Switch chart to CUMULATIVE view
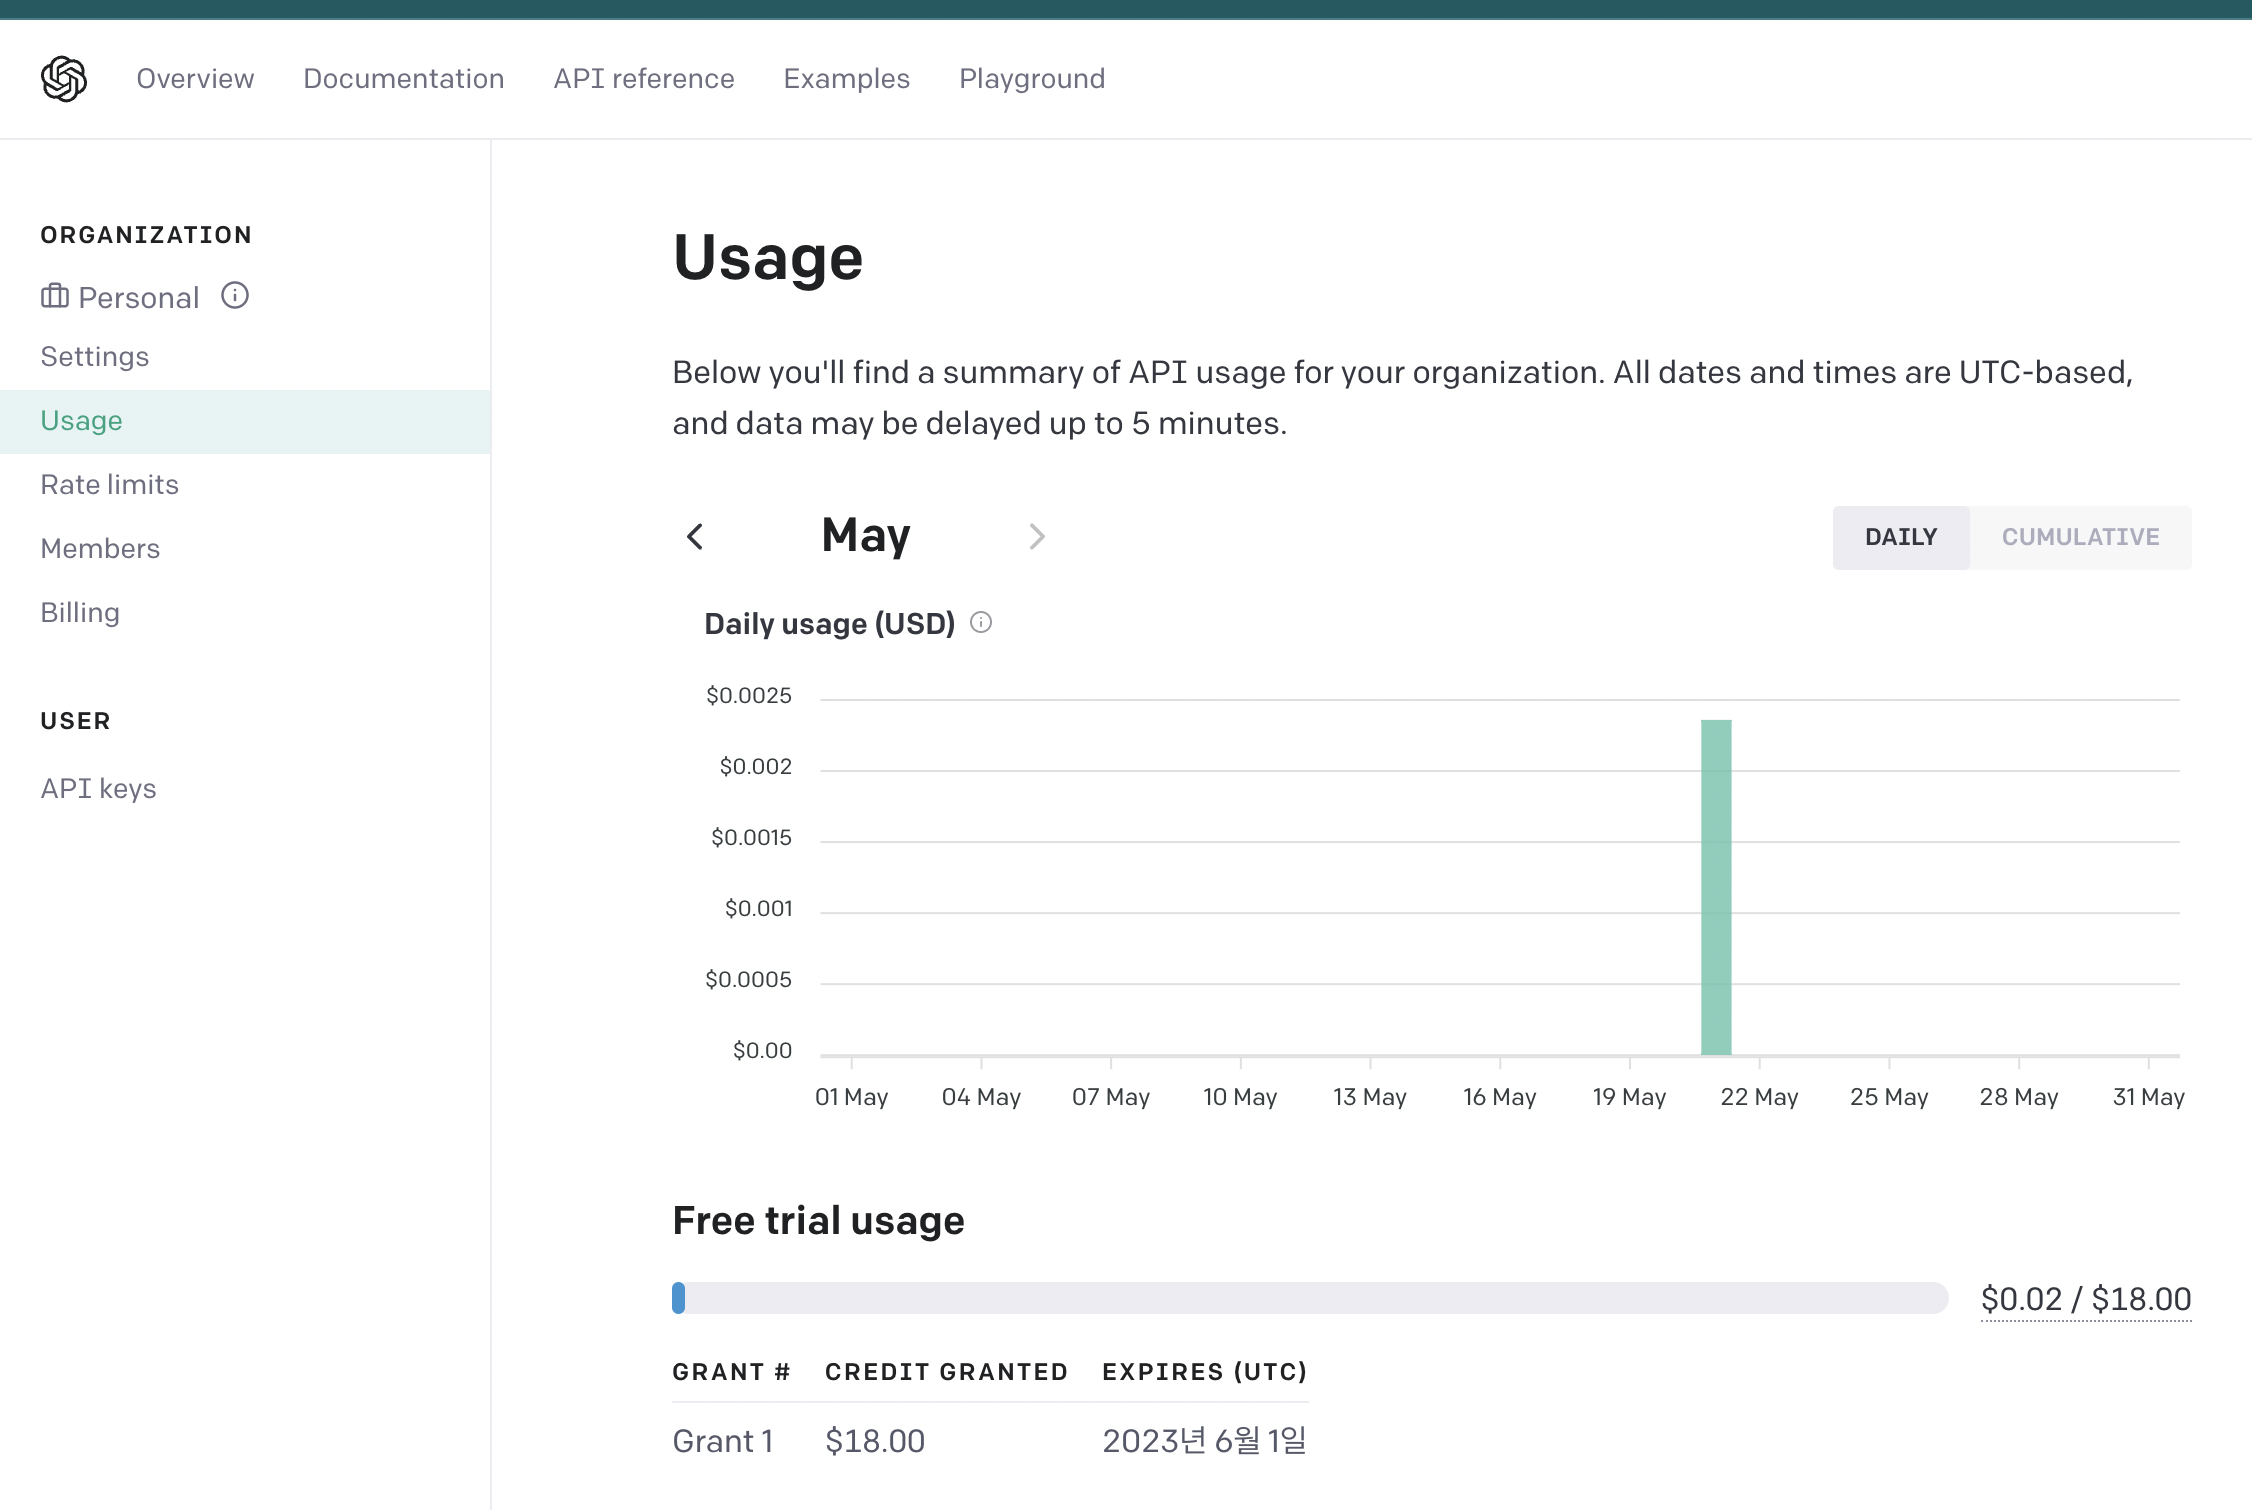The image size is (2252, 1510). [2080, 537]
